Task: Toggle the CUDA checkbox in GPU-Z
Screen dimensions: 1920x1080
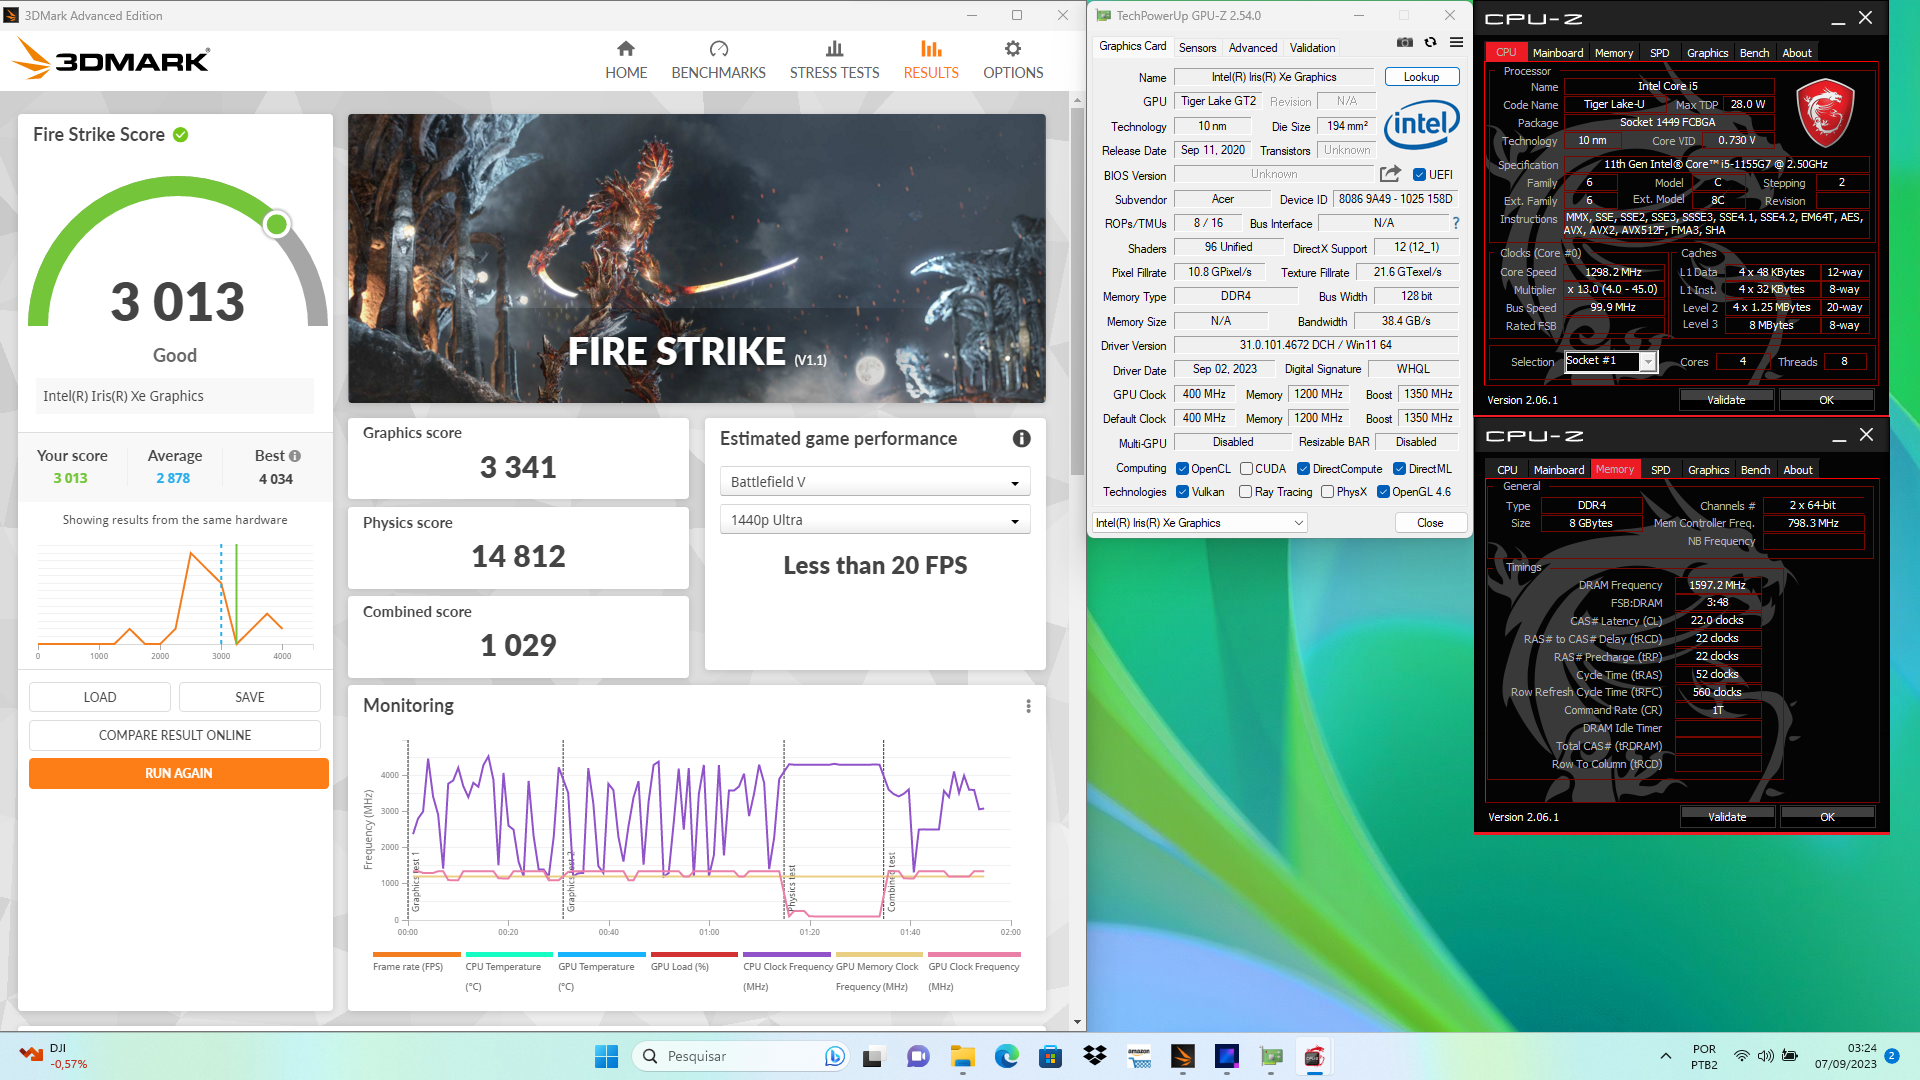Action: point(1246,469)
